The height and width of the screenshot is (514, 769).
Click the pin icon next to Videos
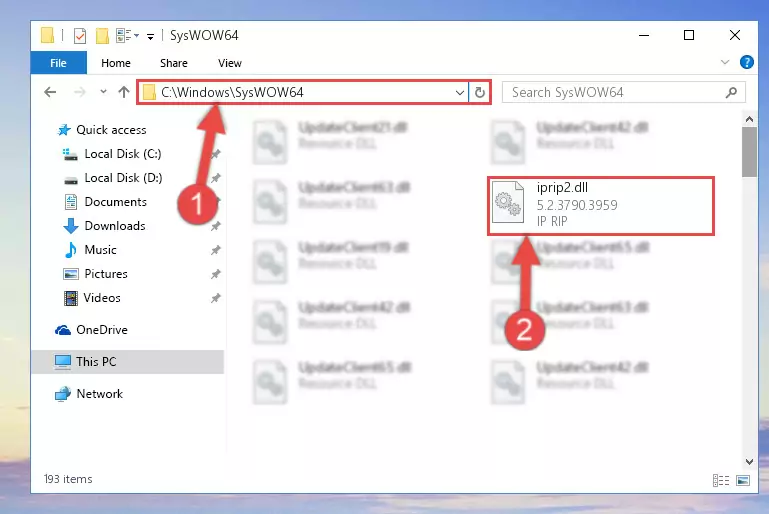(x=215, y=298)
